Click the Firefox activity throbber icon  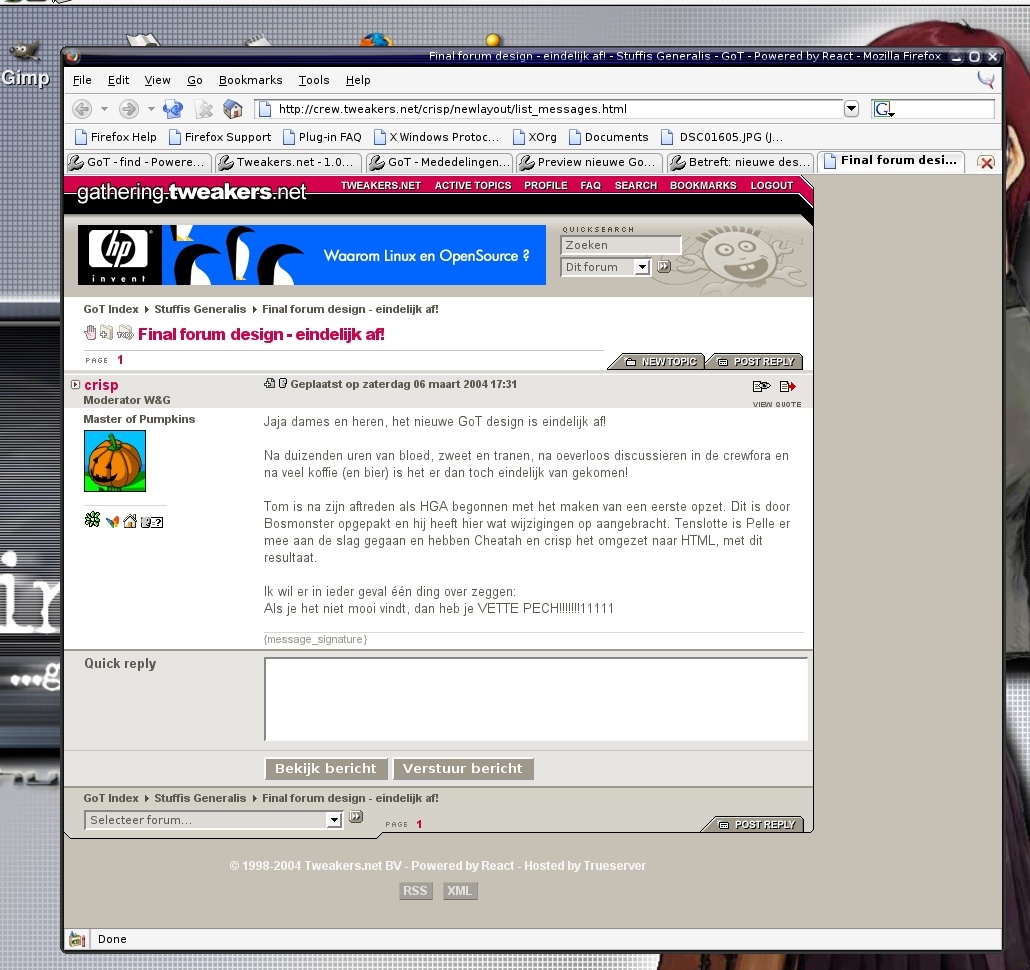point(985,80)
